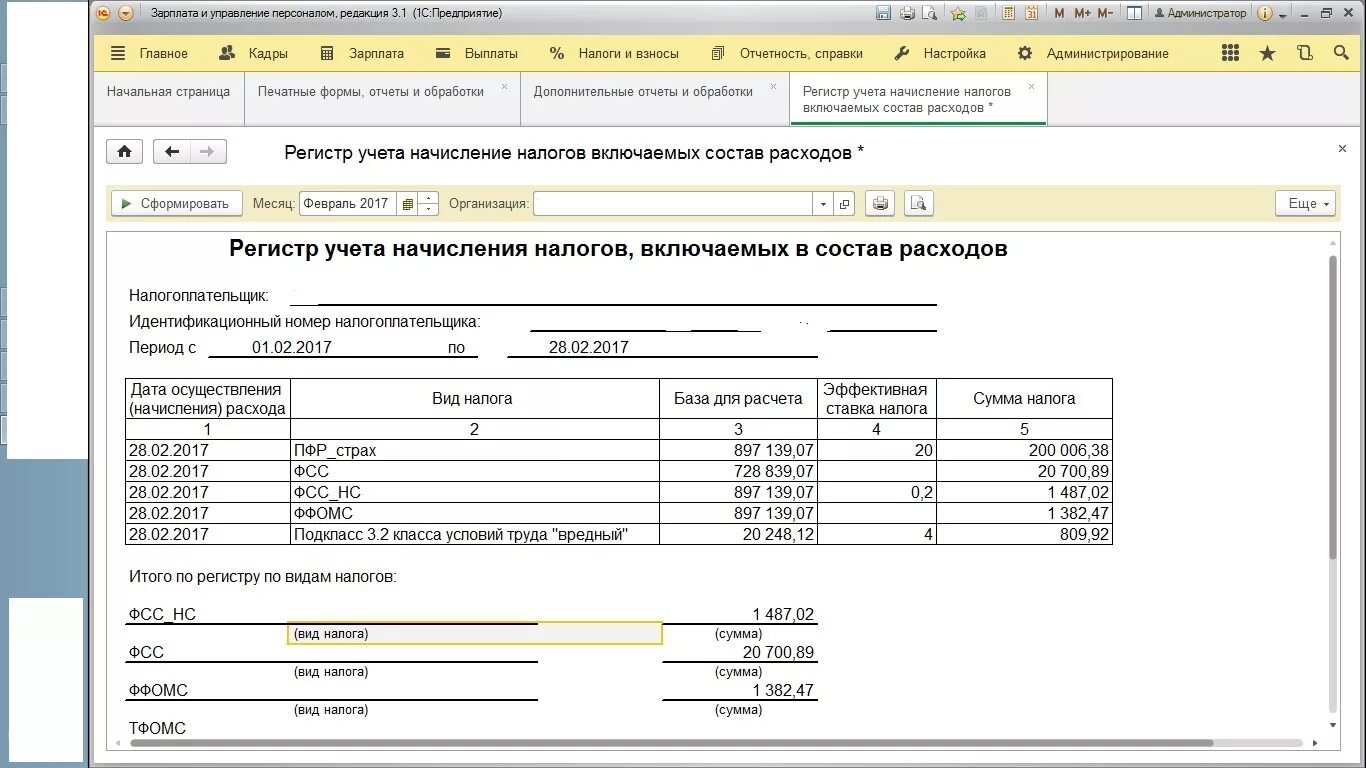The height and width of the screenshot is (768, 1366).
Task: Click the Месяц field showing Февраль 2017
Action: click(x=347, y=204)
